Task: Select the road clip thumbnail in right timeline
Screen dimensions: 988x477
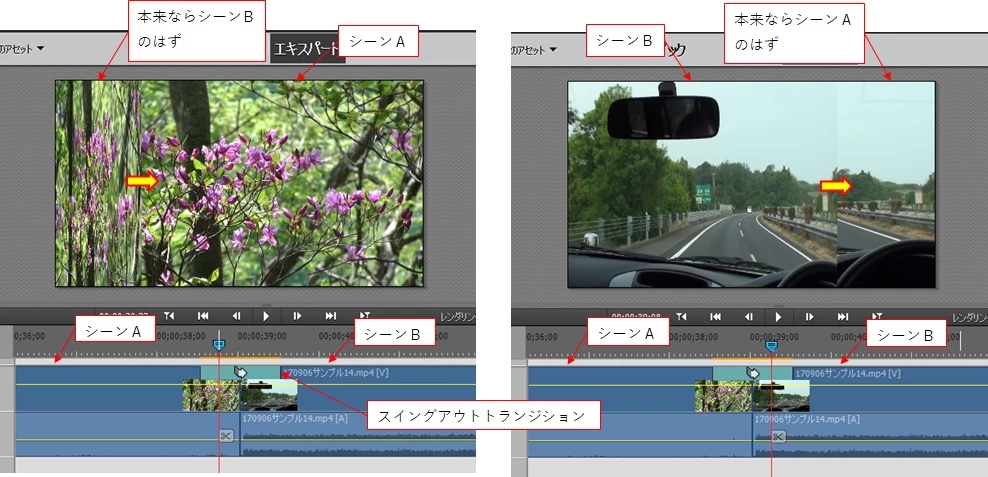Action: click(781, 395)
